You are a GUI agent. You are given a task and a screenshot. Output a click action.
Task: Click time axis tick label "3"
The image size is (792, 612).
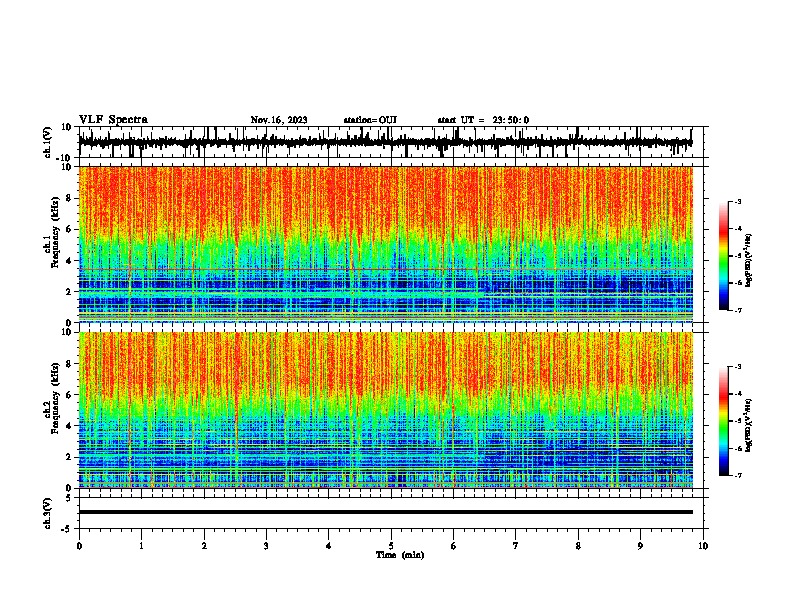pos(266,546)
